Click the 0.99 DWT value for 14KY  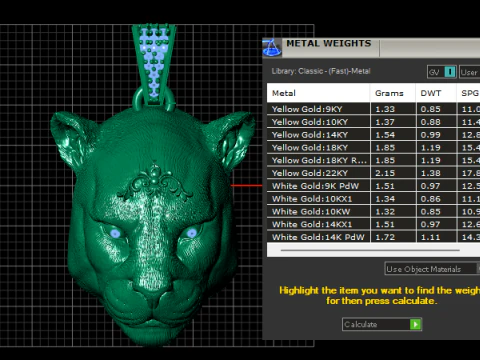pyautogui.click(x=430, y=135)
